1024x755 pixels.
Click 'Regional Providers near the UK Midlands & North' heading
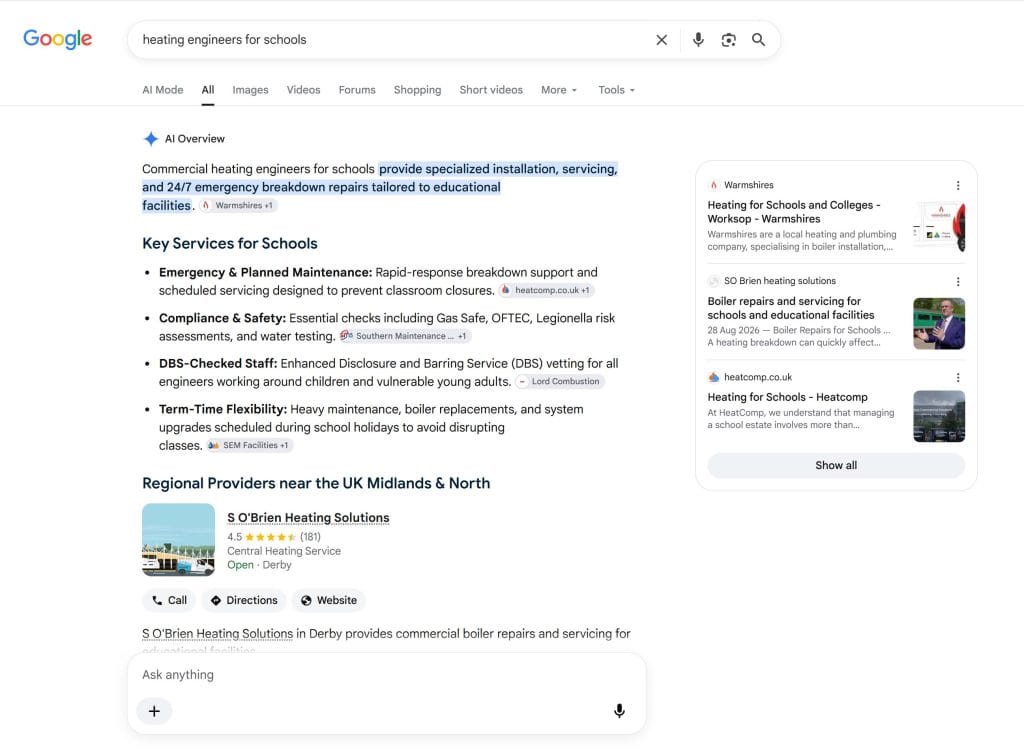316,483
